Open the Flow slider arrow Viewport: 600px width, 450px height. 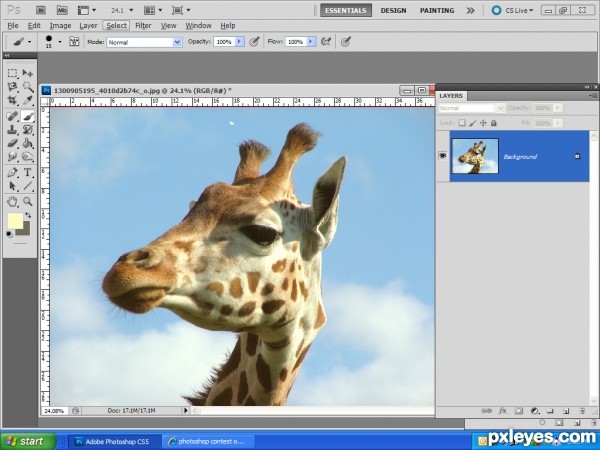[x=311, y=41]
